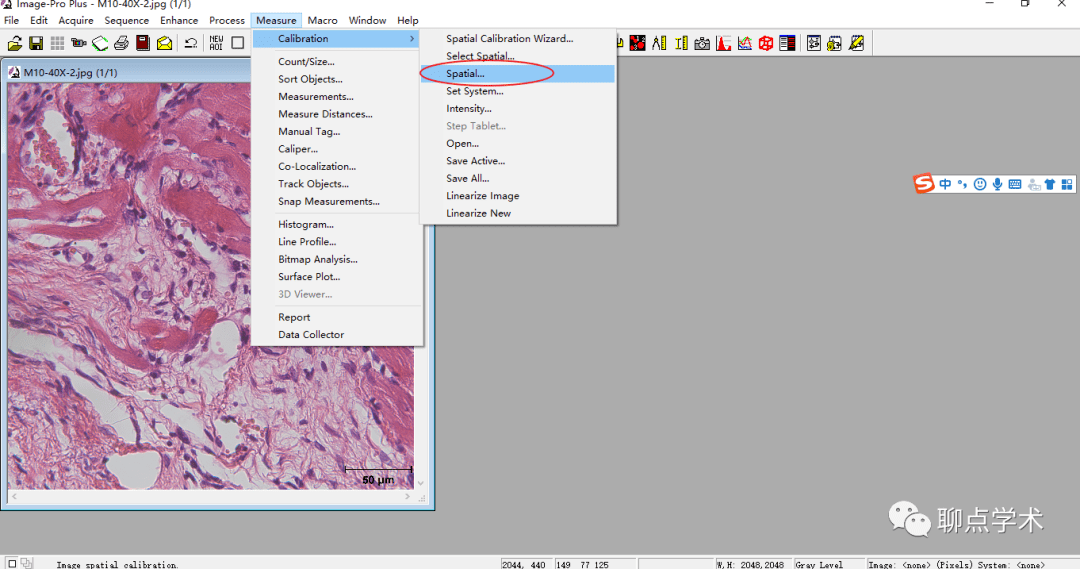Click Spatial Calibration Wizard... entry
Viewport: 1080px width, 569px height.
pos(509,39)
